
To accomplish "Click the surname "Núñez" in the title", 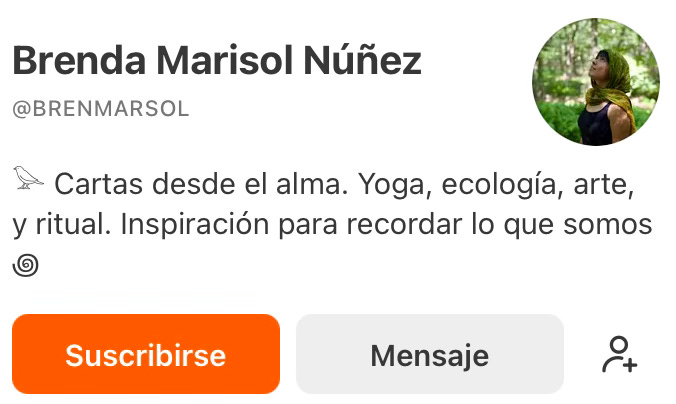I will click(362, 60).
